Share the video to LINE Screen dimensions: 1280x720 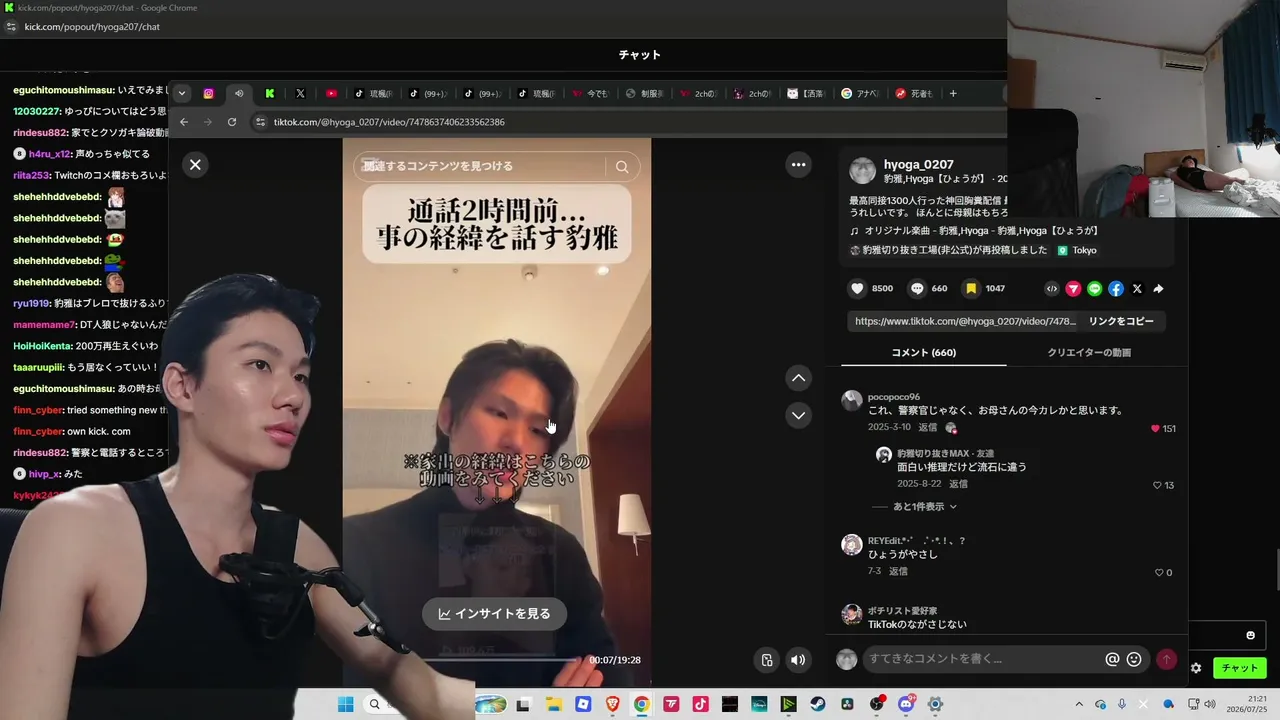click(1094, 289)
